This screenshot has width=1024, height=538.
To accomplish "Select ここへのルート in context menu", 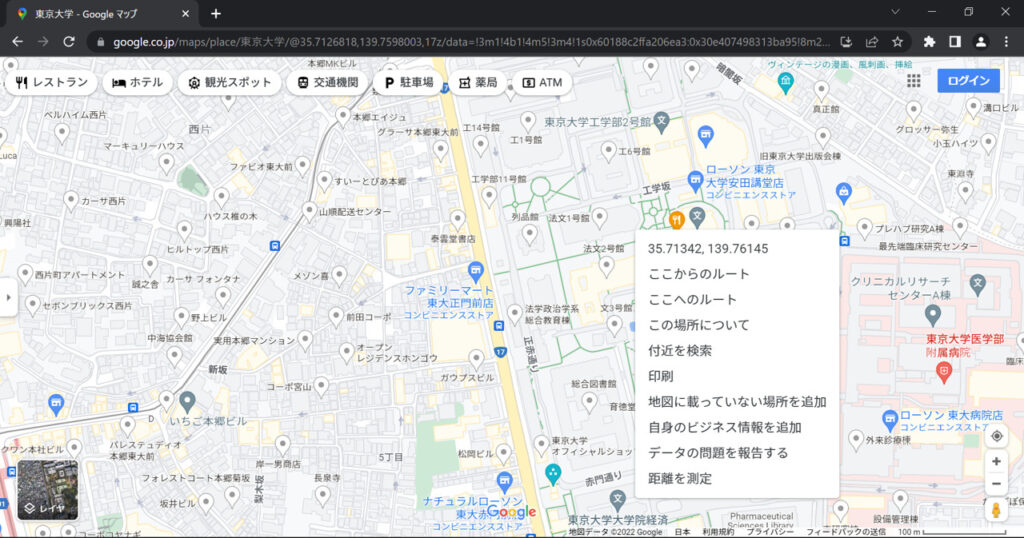I will point(737,299).
